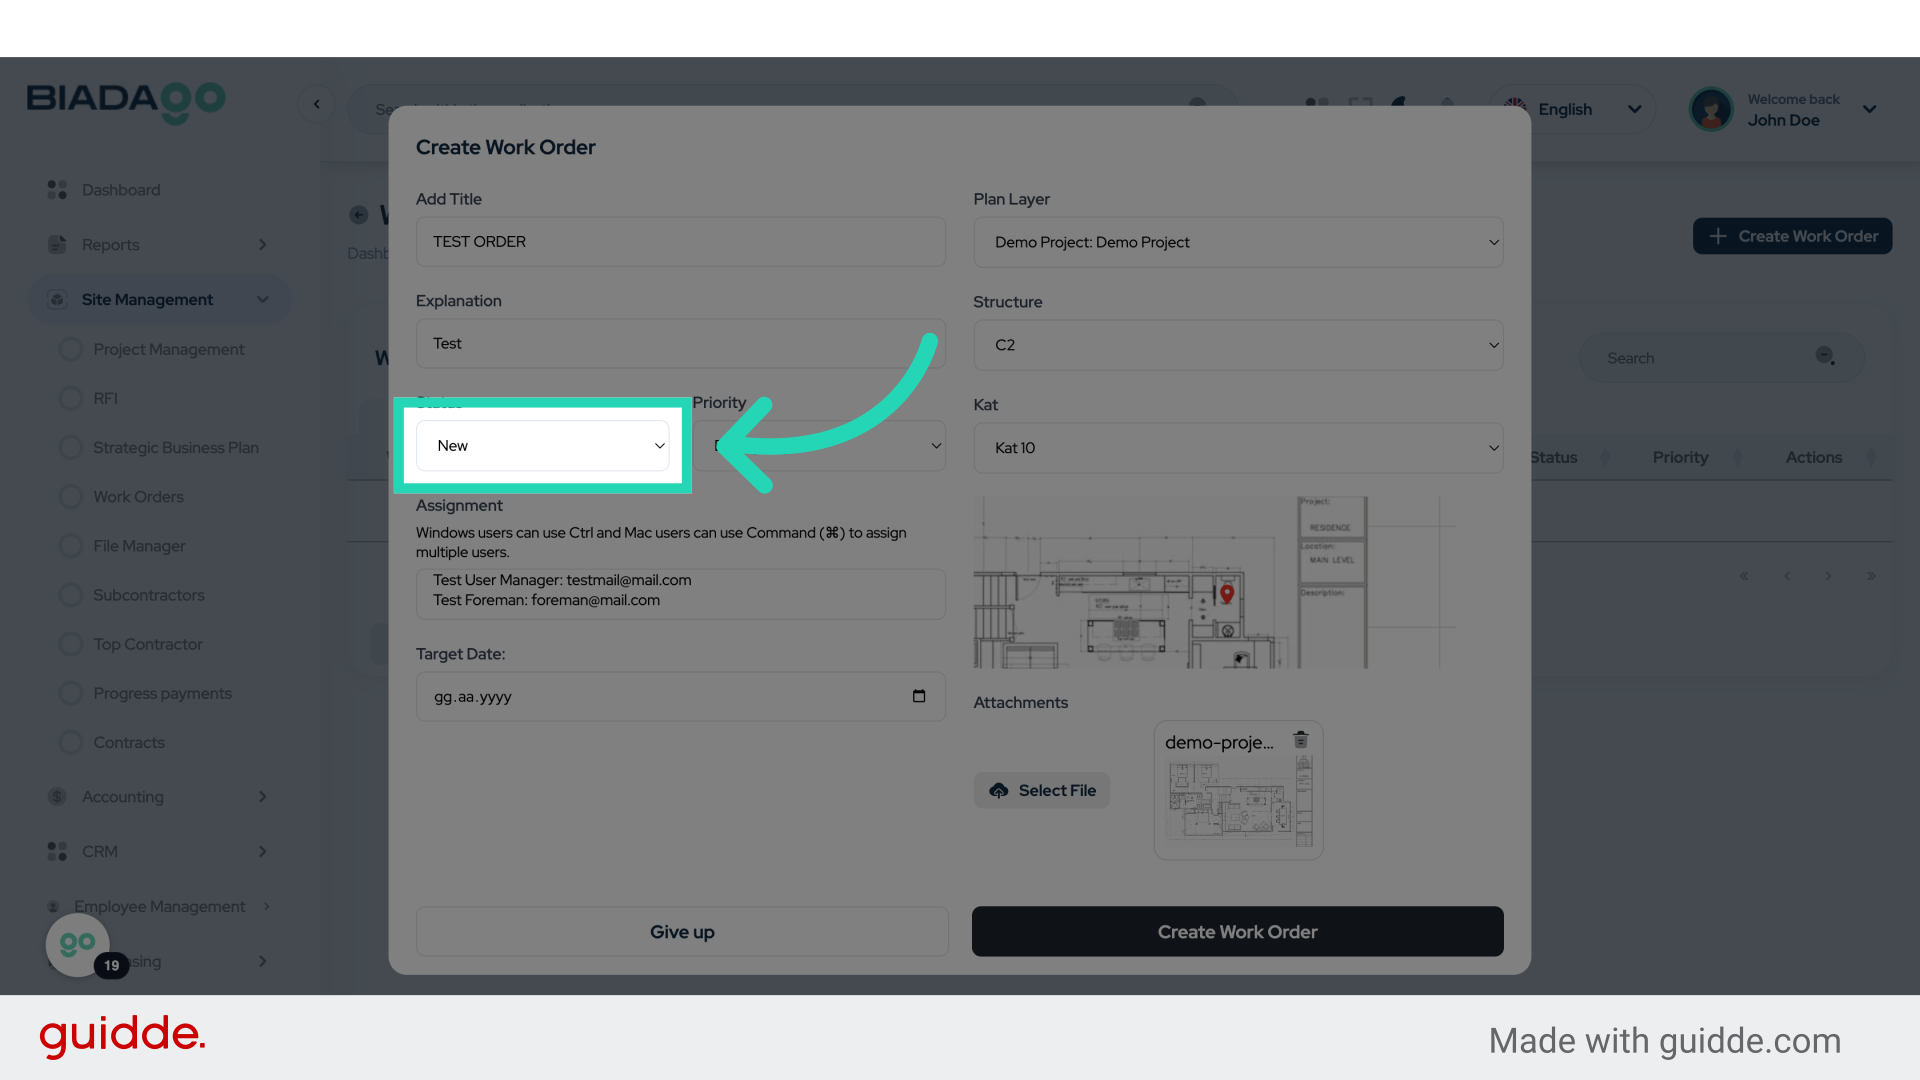Click John Doe's profile avatar

coord(1711,109)
